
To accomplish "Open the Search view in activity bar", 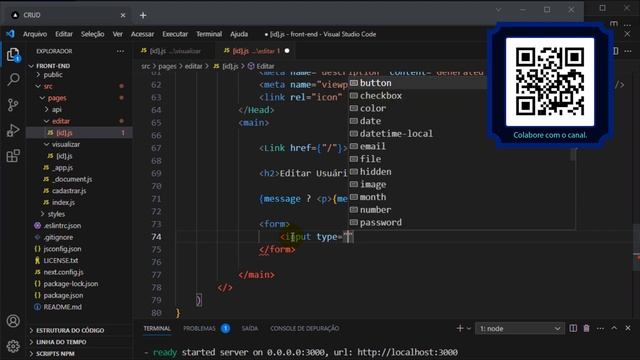I will 13,80.
